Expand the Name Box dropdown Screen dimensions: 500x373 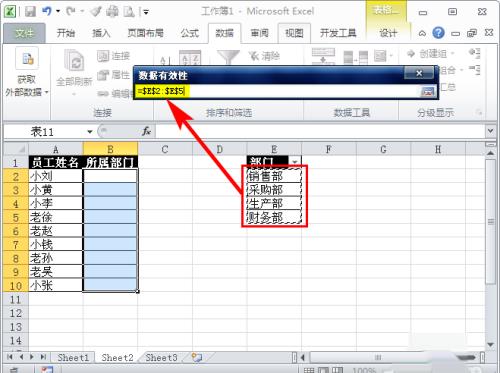tap(90, 132)
